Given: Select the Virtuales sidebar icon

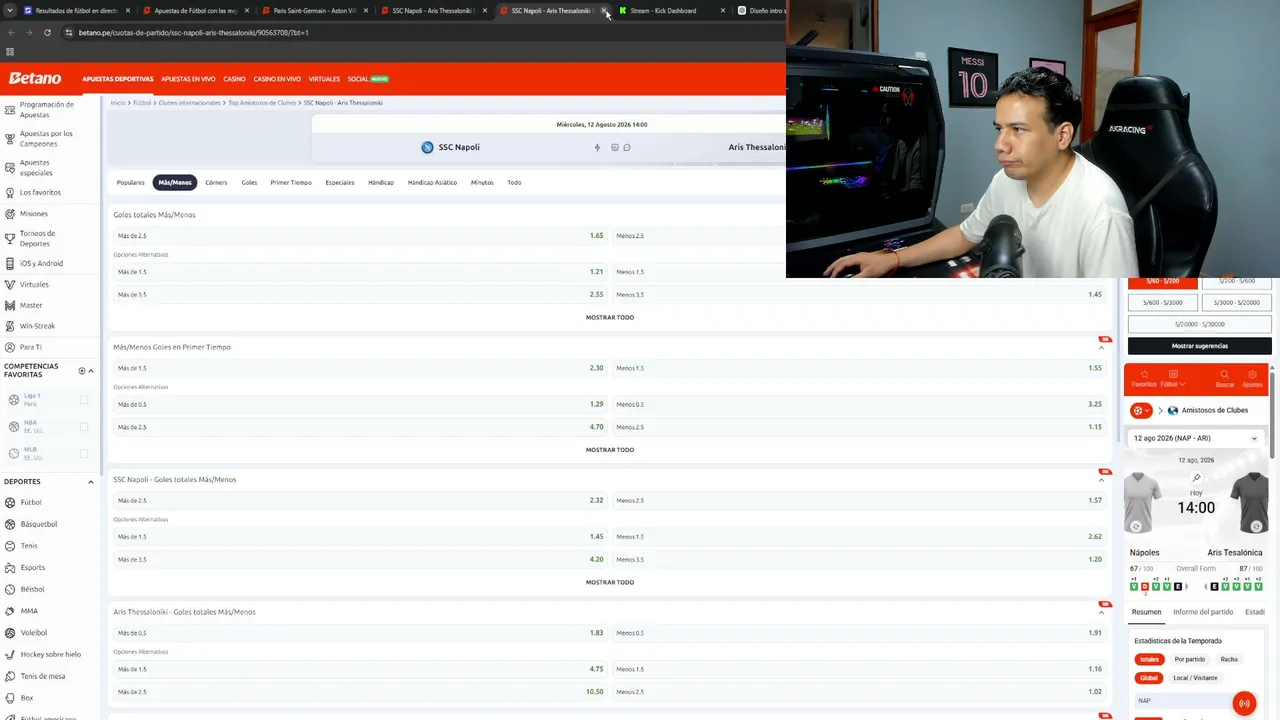Looking at the screenshot, I should [x=10, y=284].
